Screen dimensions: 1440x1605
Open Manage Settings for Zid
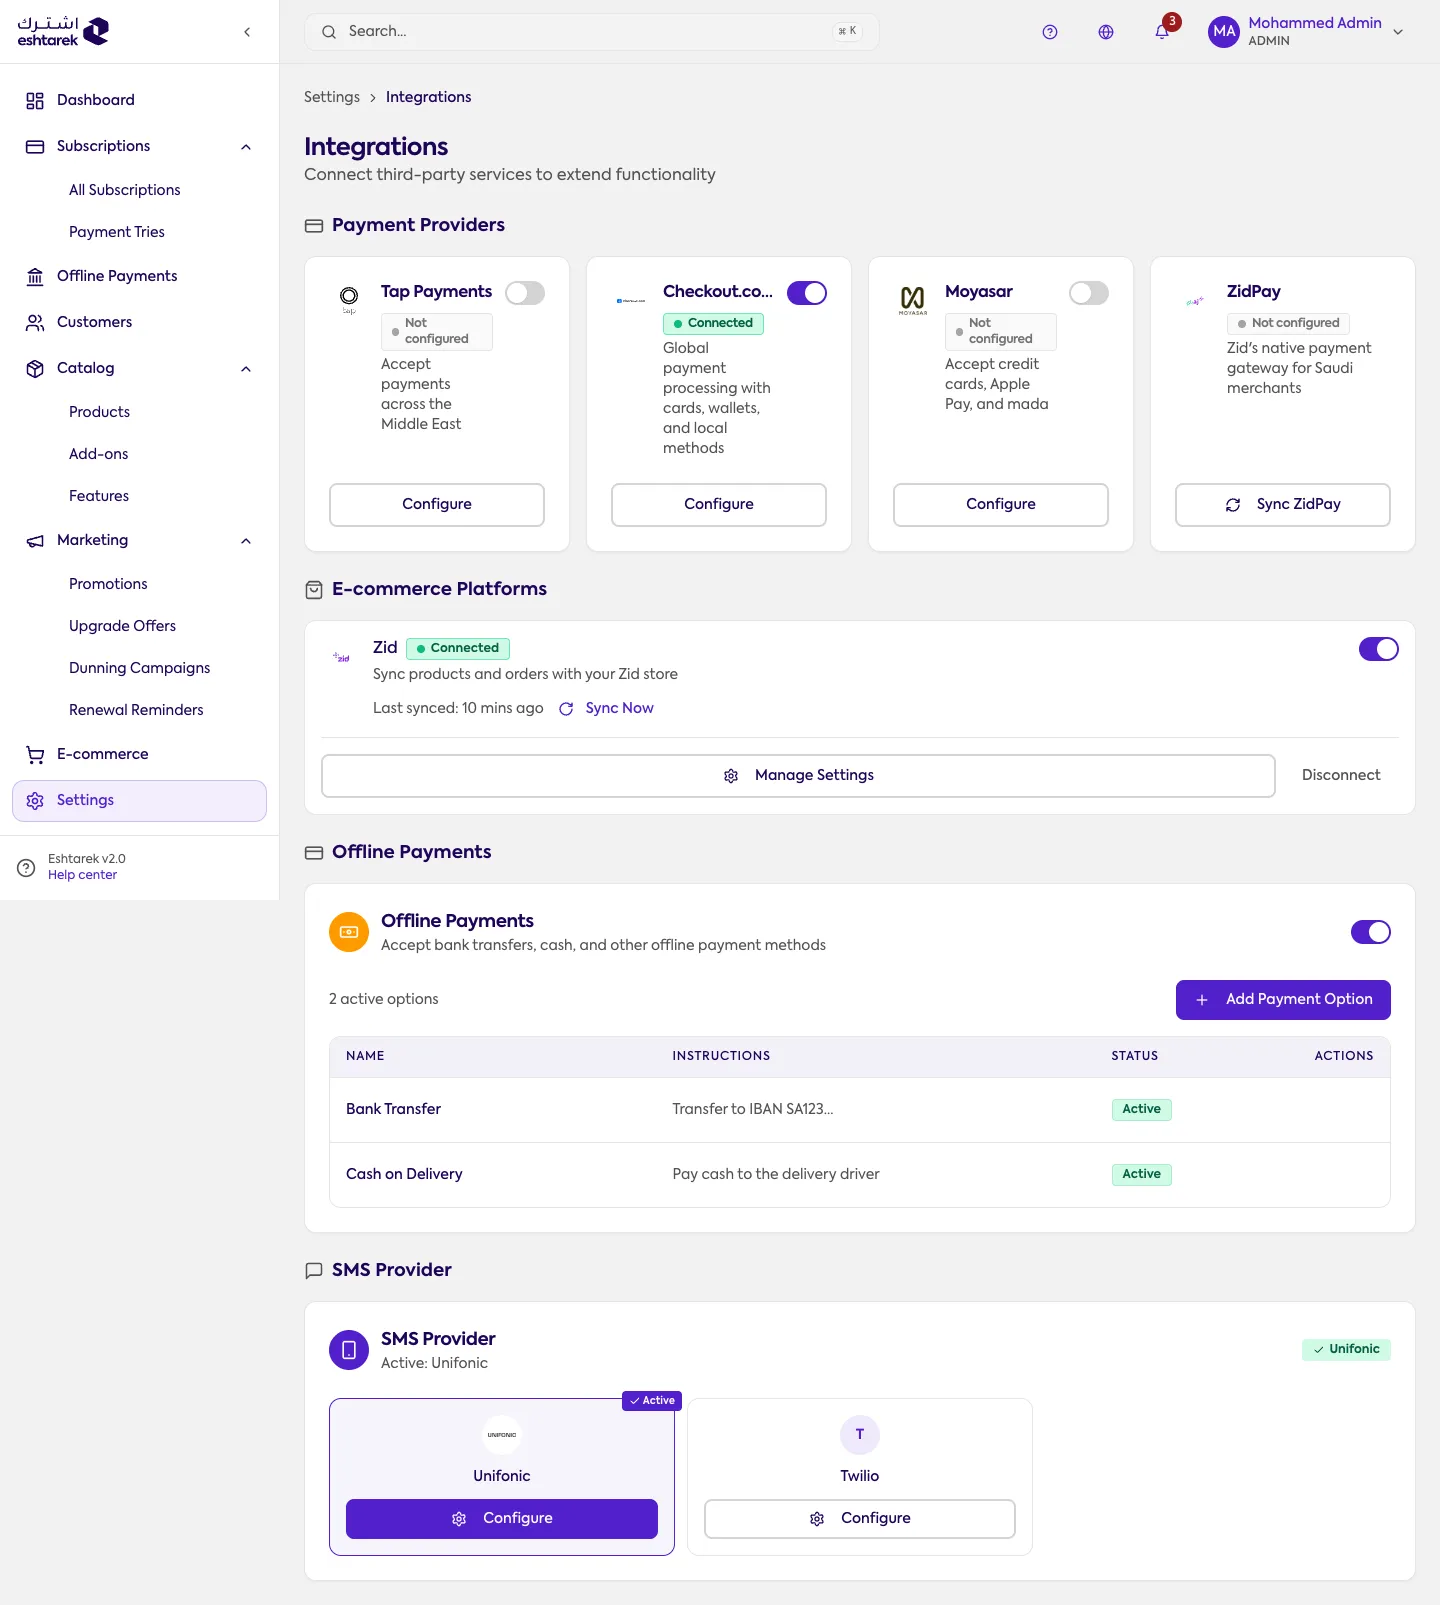[798, 776]
